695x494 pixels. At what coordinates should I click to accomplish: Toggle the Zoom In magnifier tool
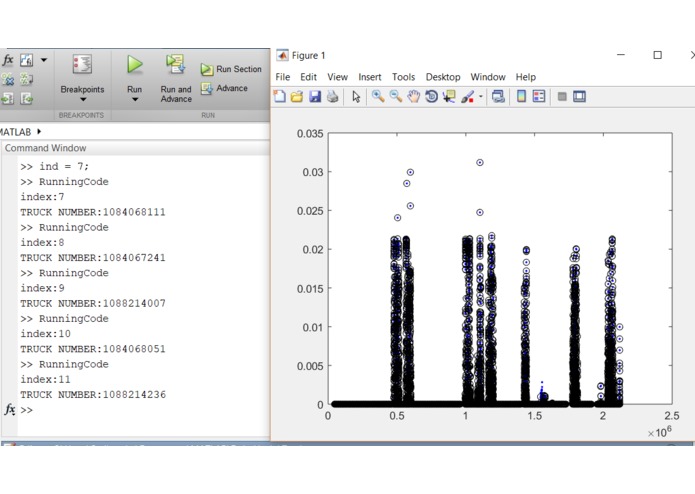point(378,96)
